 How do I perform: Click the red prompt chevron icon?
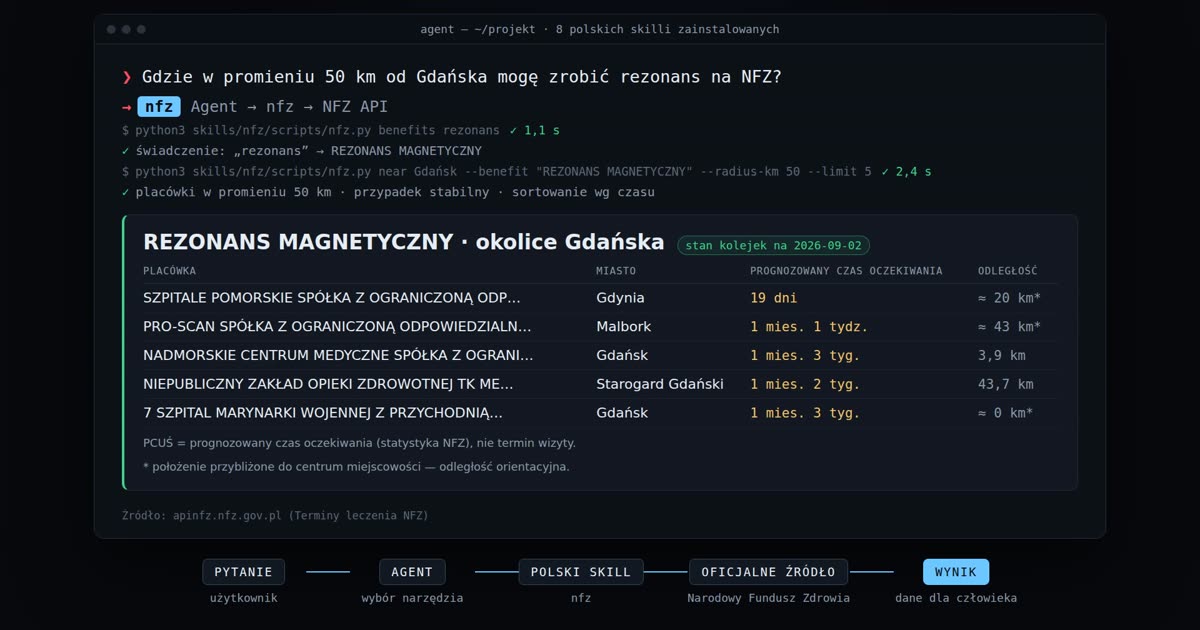[x=127, y=77]
